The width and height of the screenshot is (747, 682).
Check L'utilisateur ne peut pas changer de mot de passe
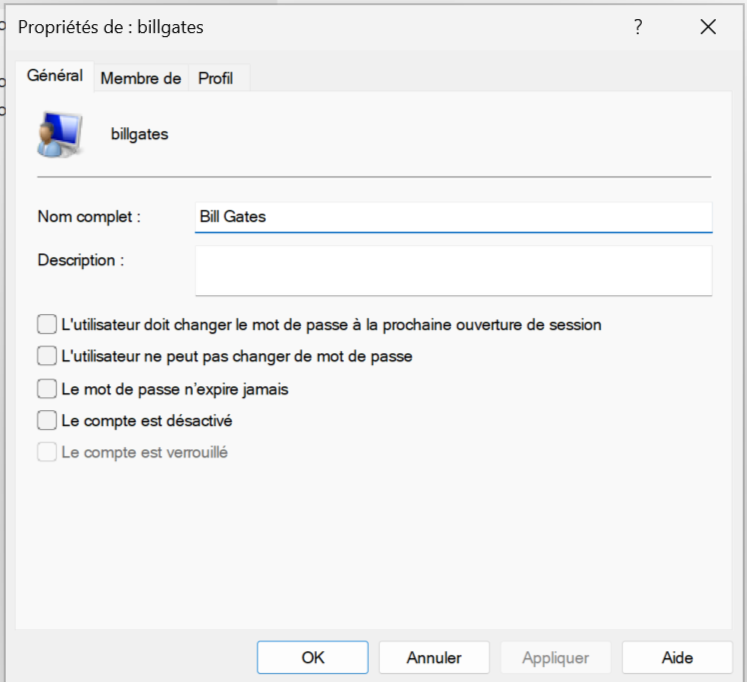tap(47, 356)
